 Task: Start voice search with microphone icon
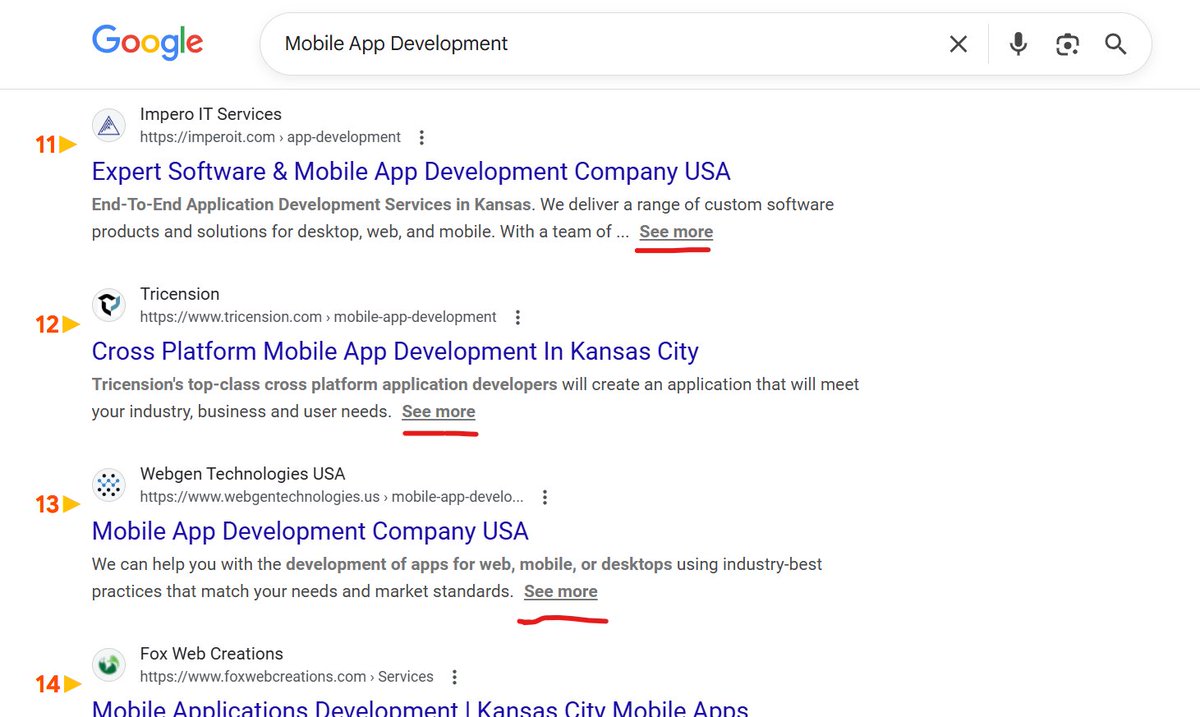1018,44
